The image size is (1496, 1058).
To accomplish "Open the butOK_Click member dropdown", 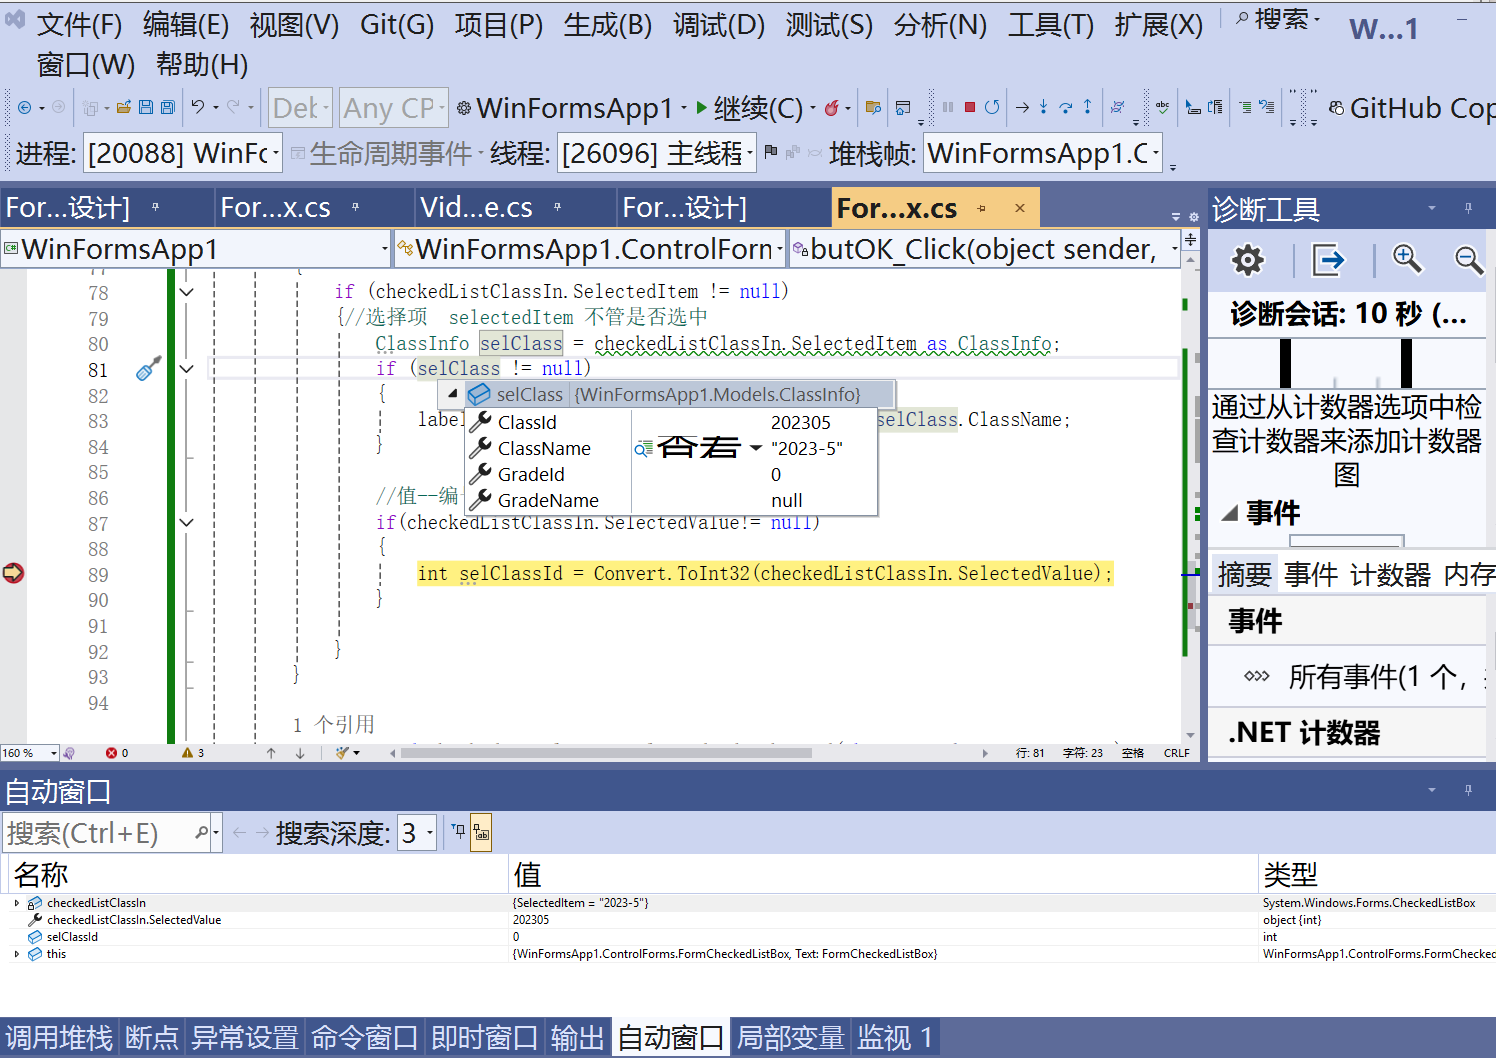I will click(985, 249).
